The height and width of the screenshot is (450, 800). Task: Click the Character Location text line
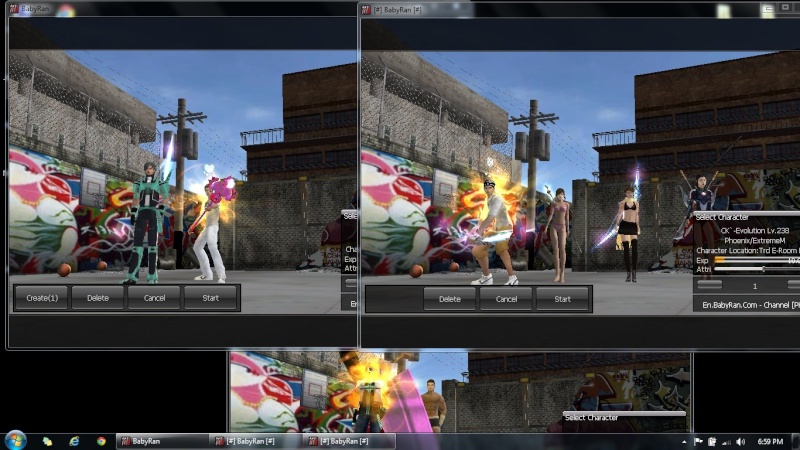747,251
